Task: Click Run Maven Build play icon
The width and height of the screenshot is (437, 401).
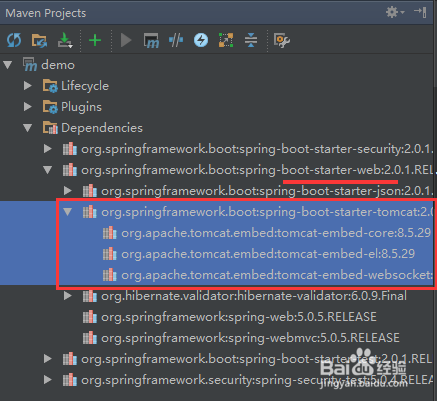Action: 126,40
